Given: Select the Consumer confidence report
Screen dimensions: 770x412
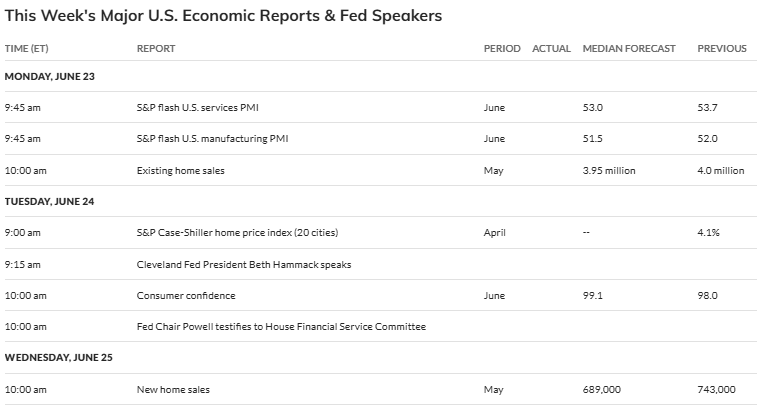Looking at the screenshot, I should point(186,295).
